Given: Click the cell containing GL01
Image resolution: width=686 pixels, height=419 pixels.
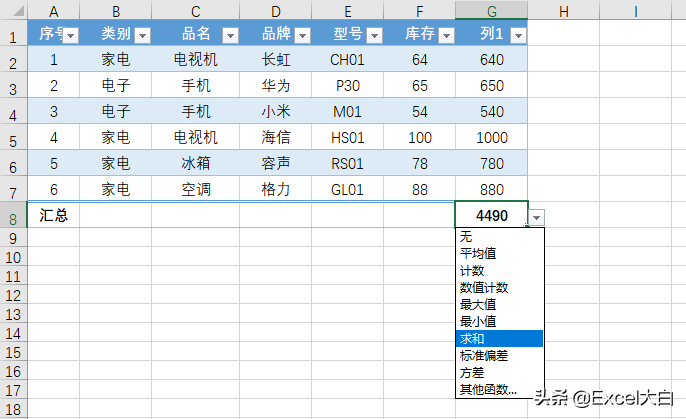Looking at the screenshot, I should click(347, 189).
